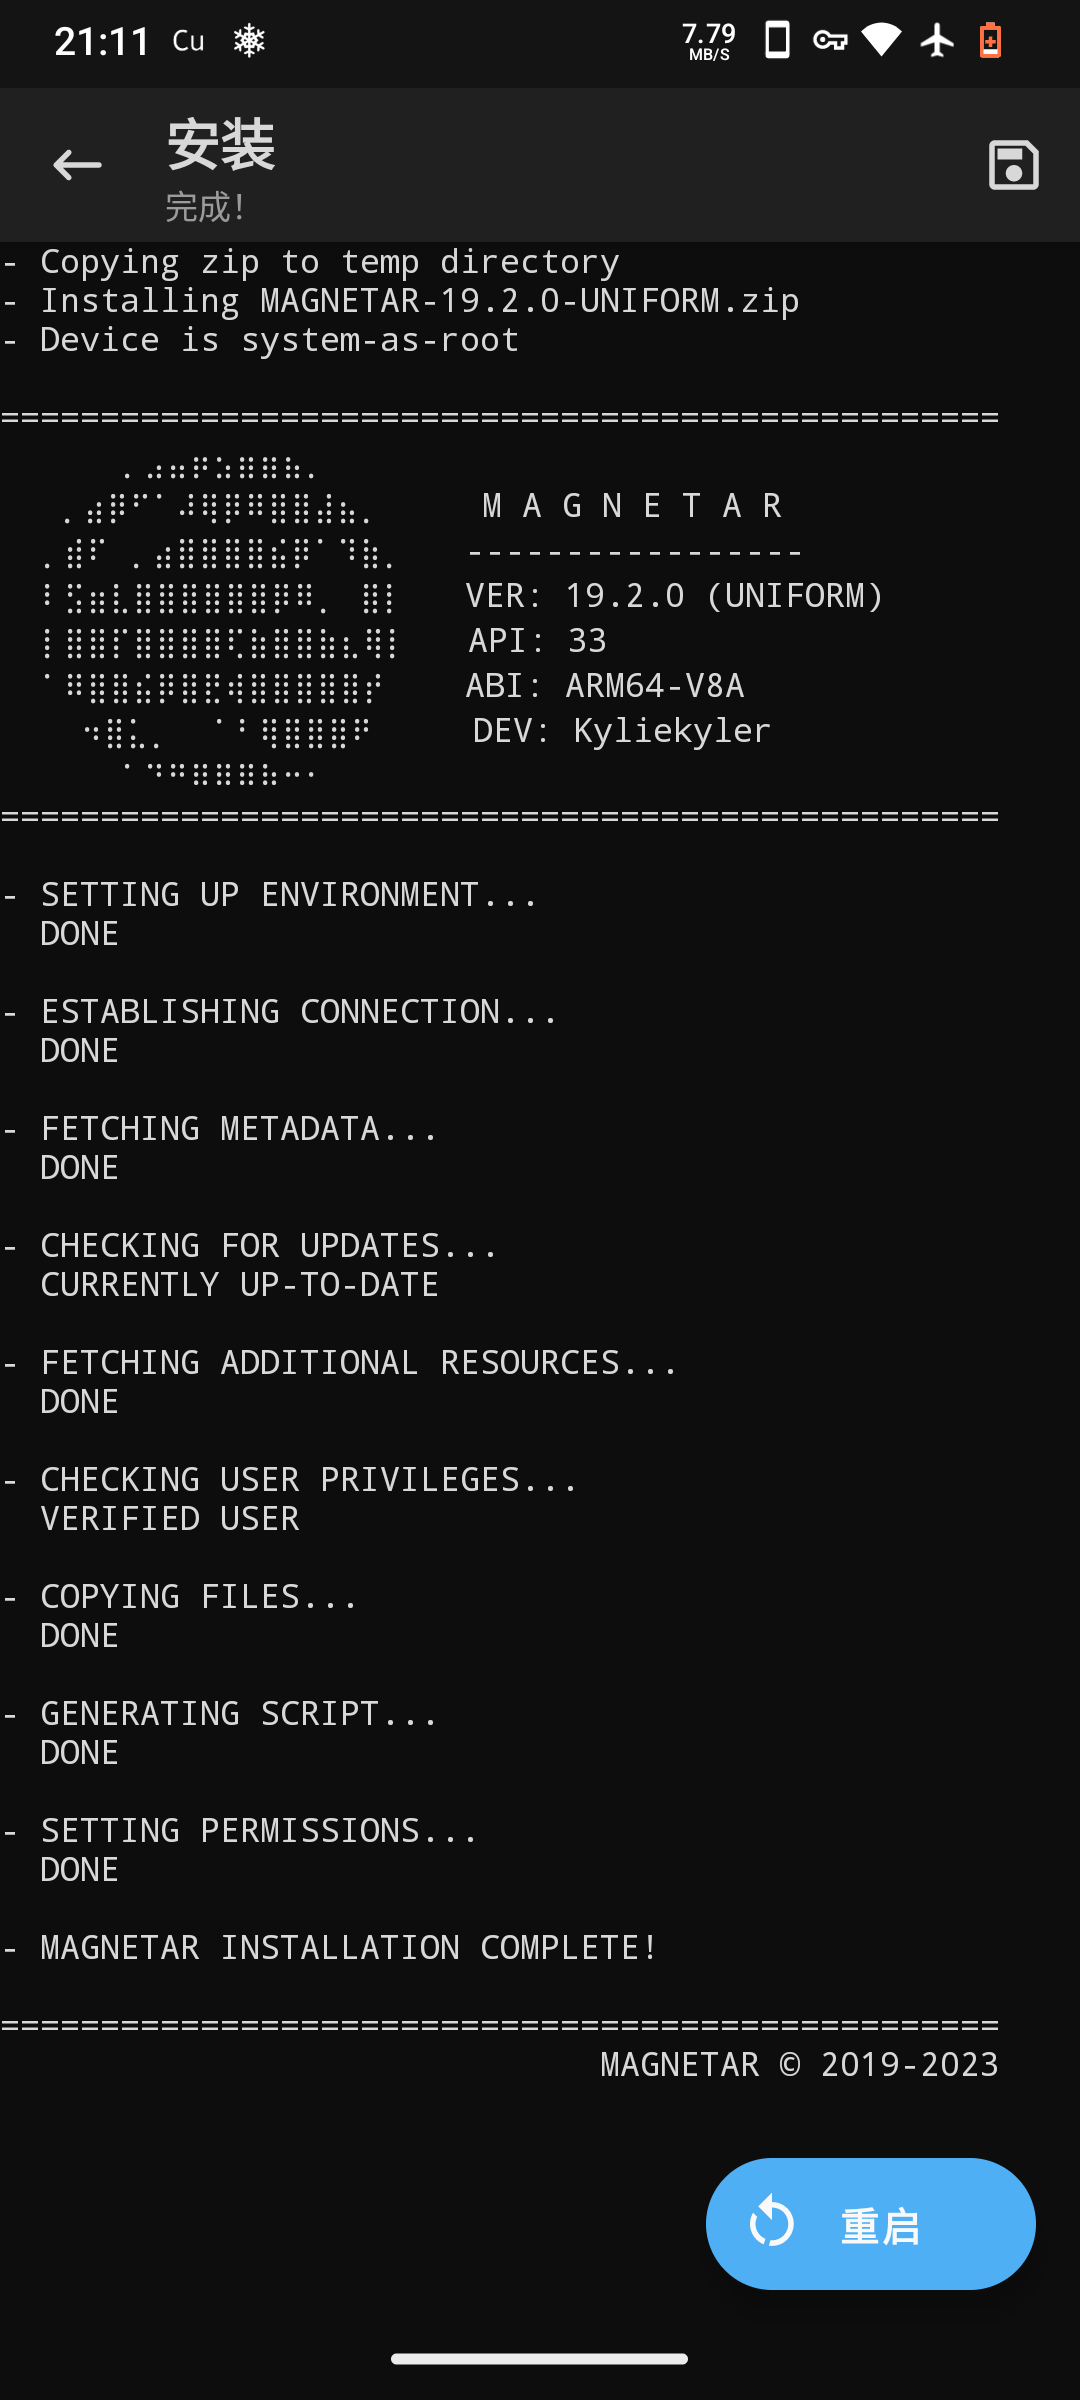Tap the 完成! subtitle text
1080x2400 pixels.
pos(205,208)
